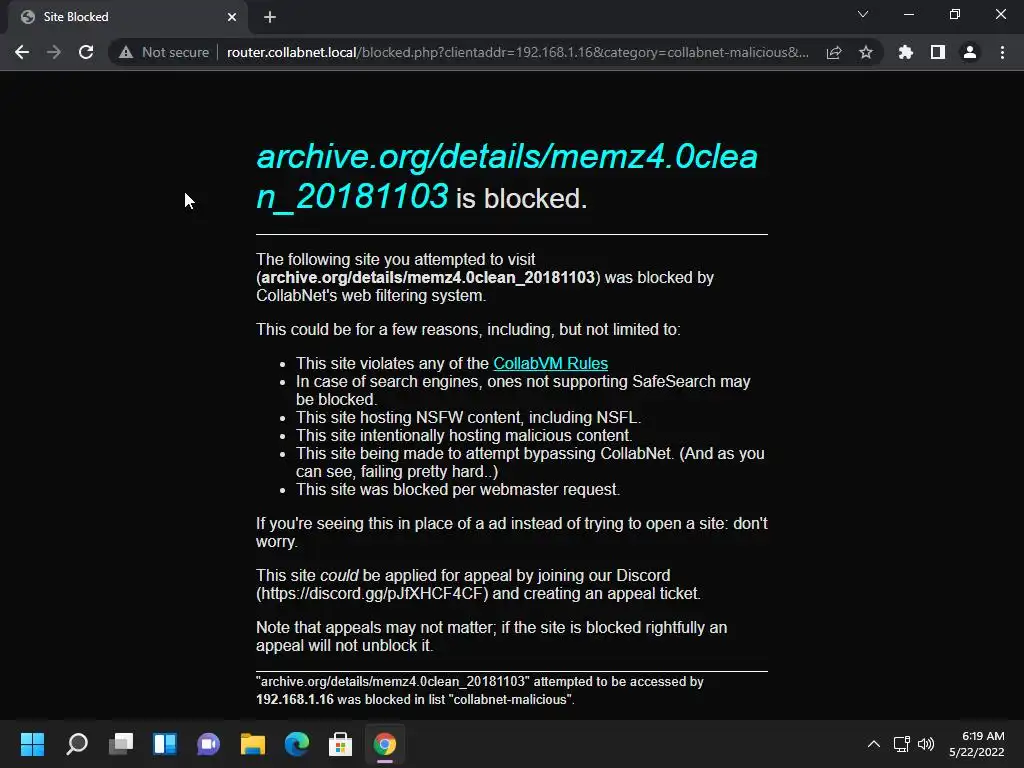This screenshot has height=768, width=1024.
Task: Toggle the Chrome side panel
Action: click(938, 52)
